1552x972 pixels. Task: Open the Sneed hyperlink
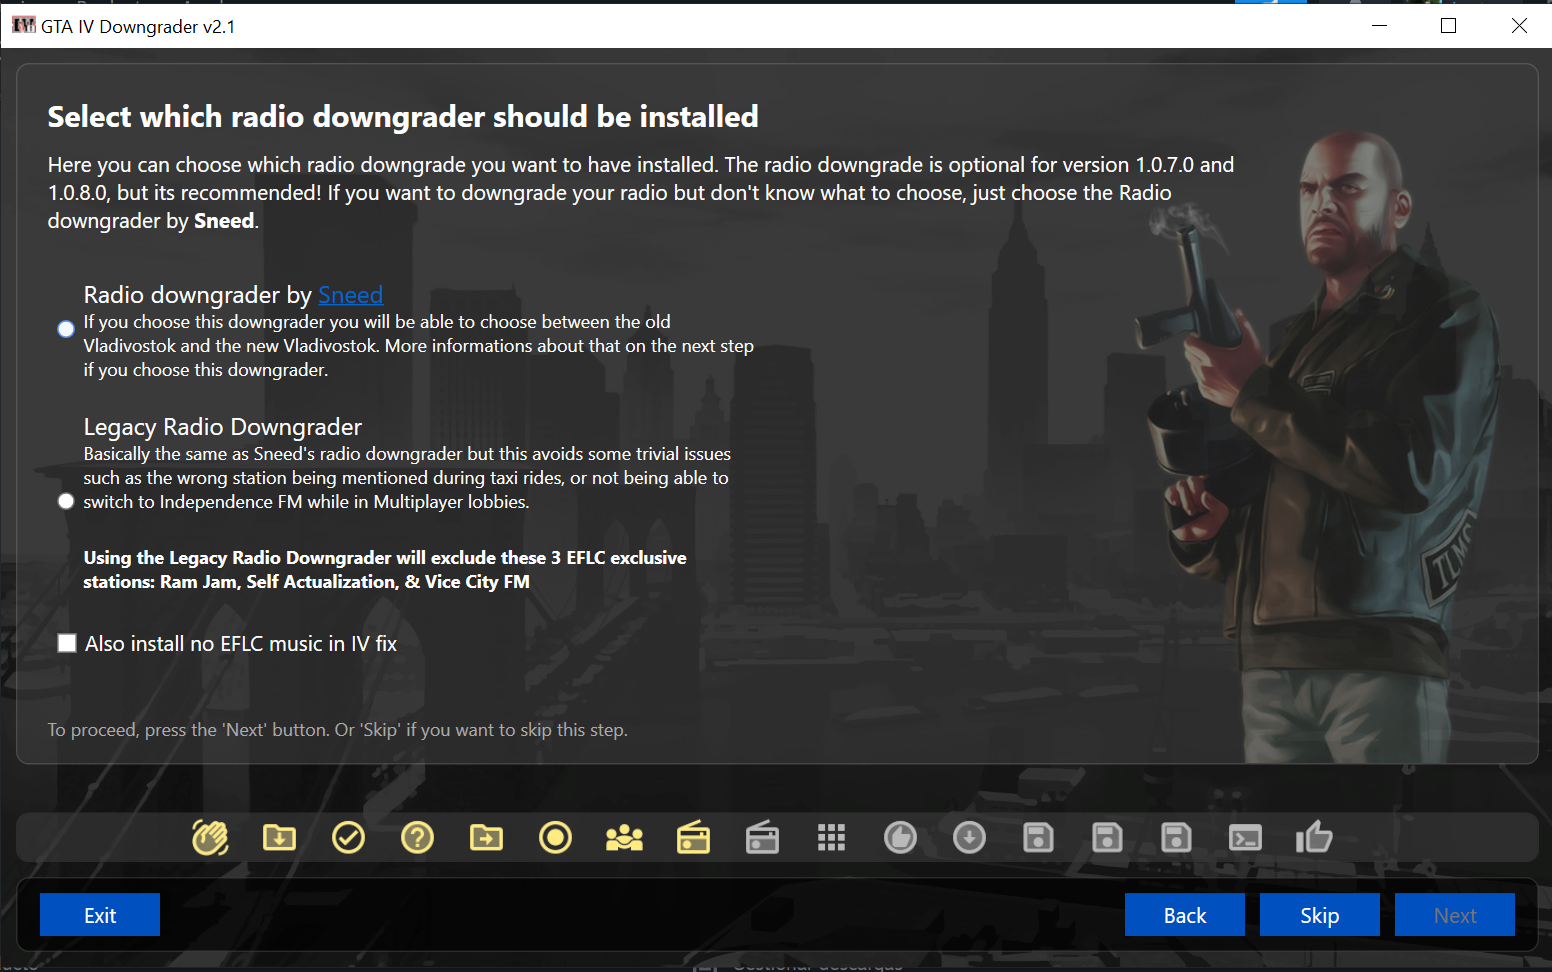(x=350, y=295)
